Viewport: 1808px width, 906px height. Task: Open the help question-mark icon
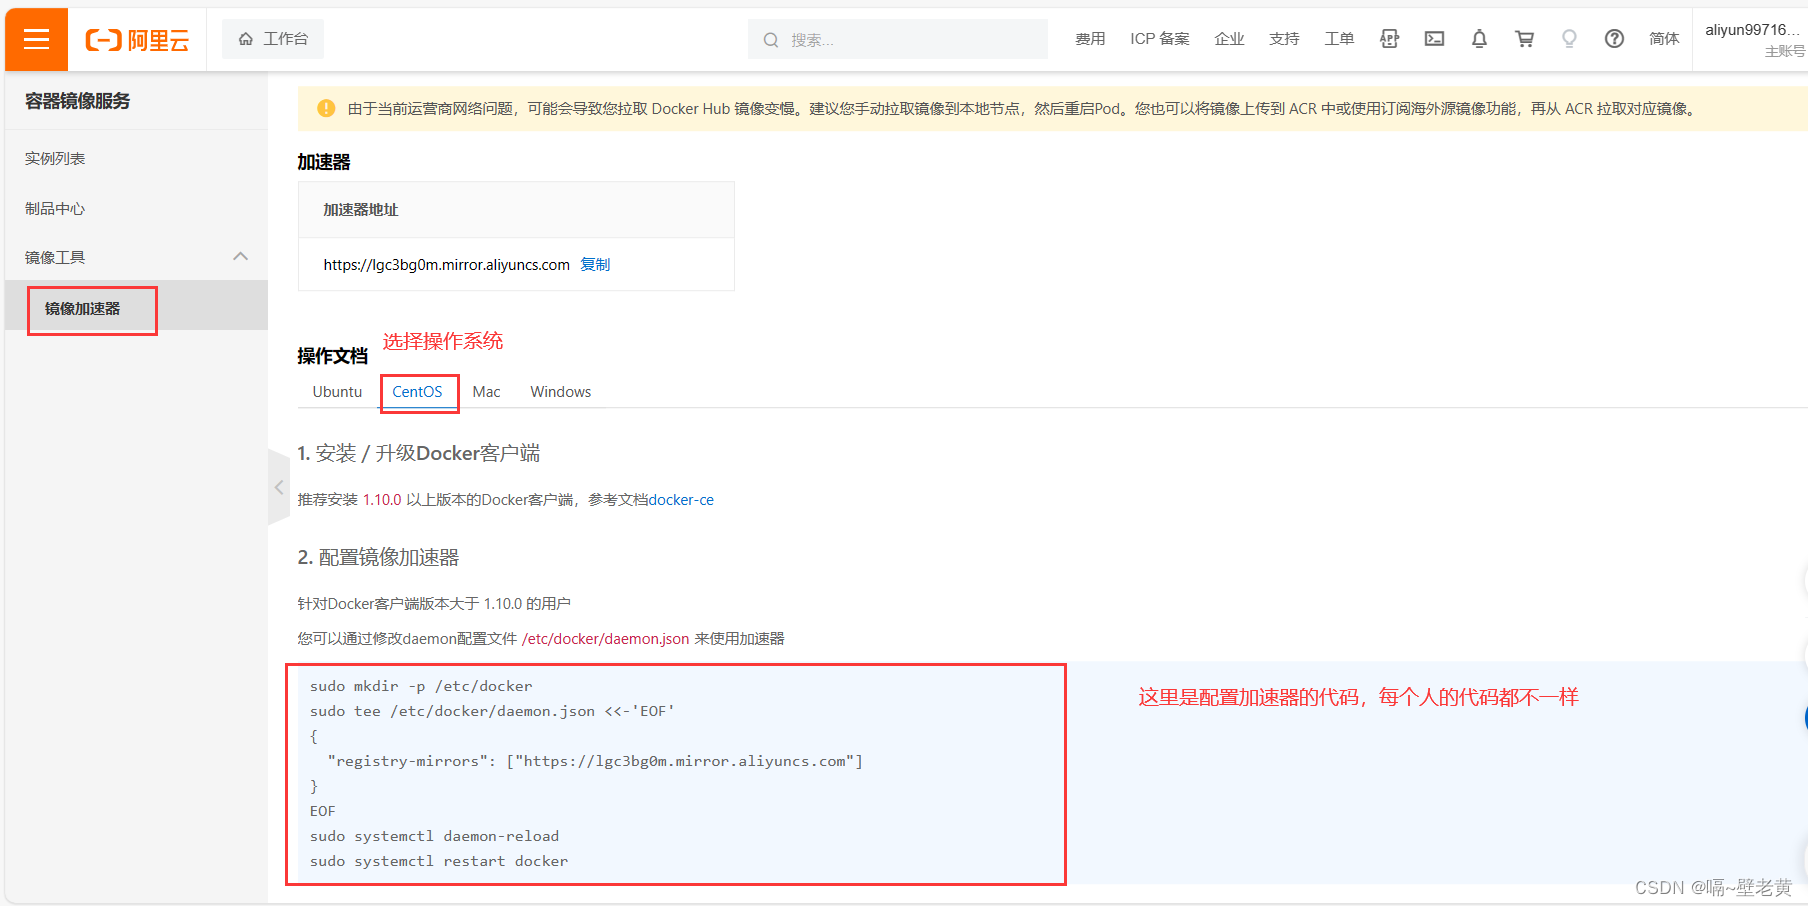click(1614, 39)
